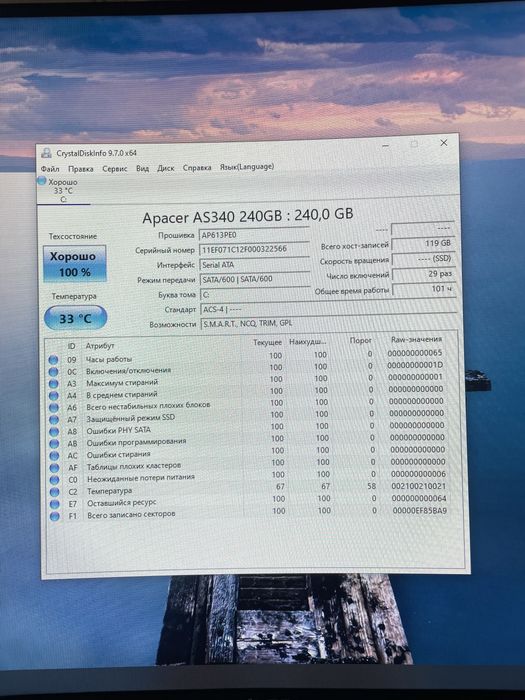Open the Вид menu
The height and width of the screenshot is (700, 525).
click(x=142, y=168)
